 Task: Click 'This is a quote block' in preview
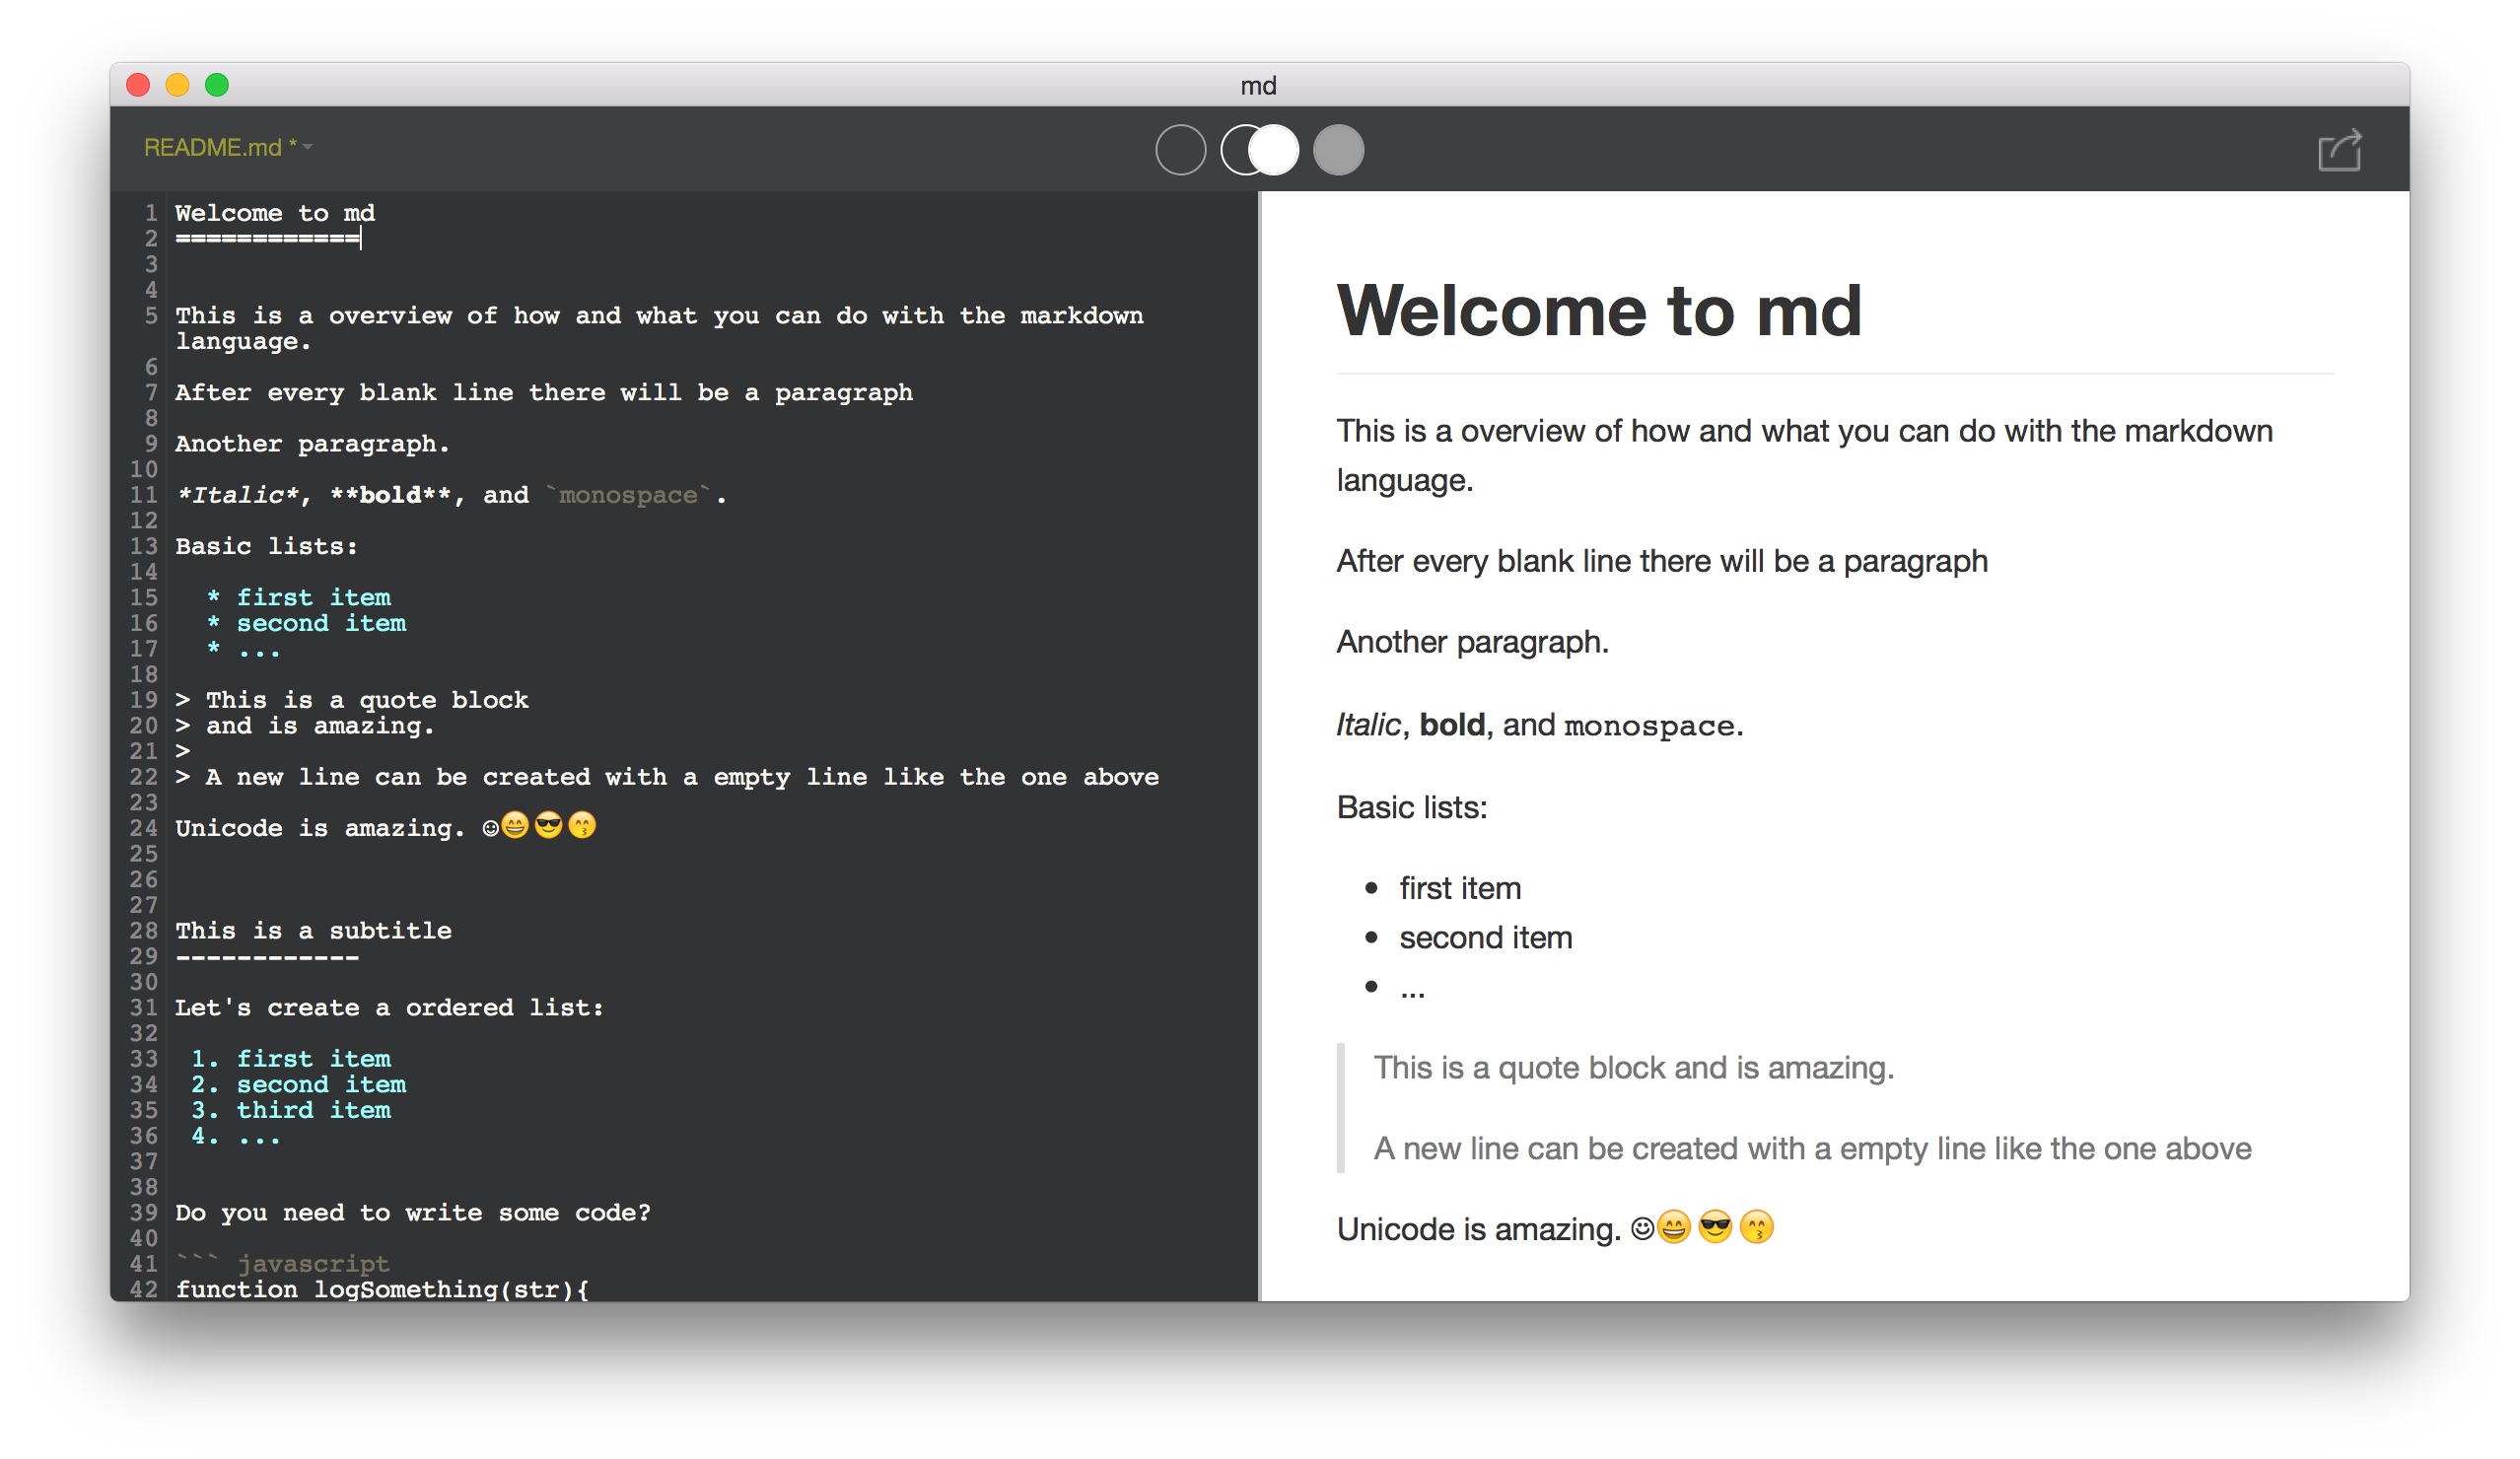[1522, 1068]
